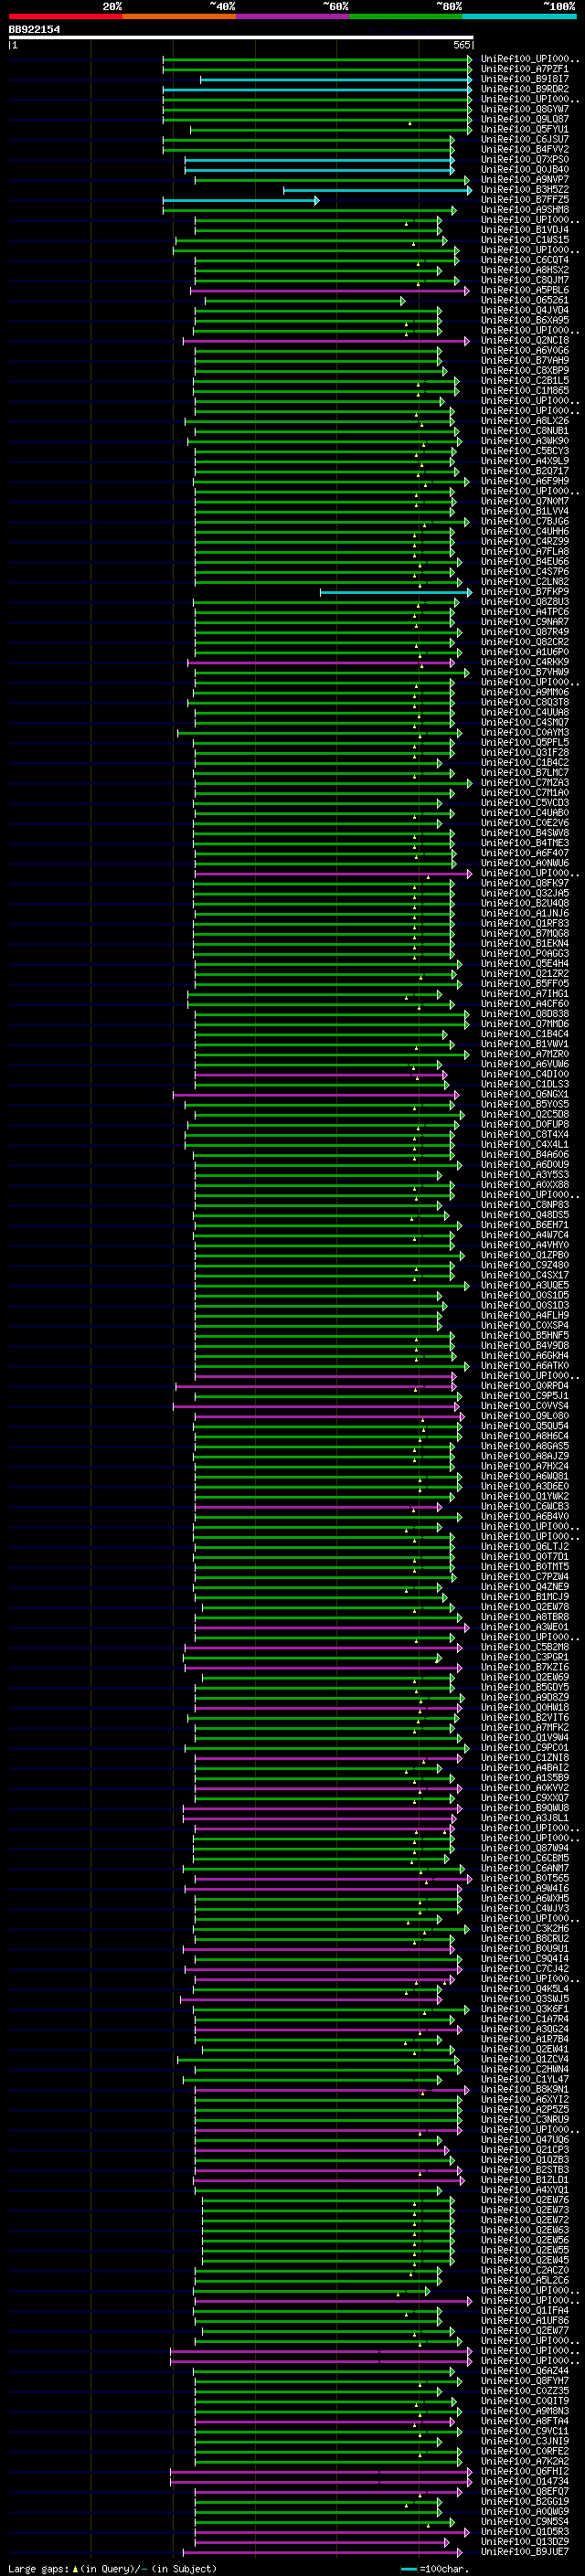Select the UniRef100_C9NAR7 label
The height and width of the screenshot is (2576, 585).
tap(525, 621)
